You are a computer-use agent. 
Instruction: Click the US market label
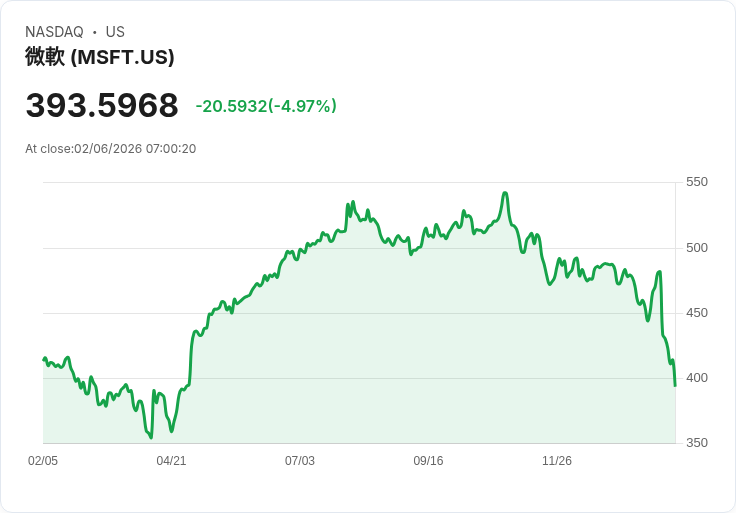115,32
